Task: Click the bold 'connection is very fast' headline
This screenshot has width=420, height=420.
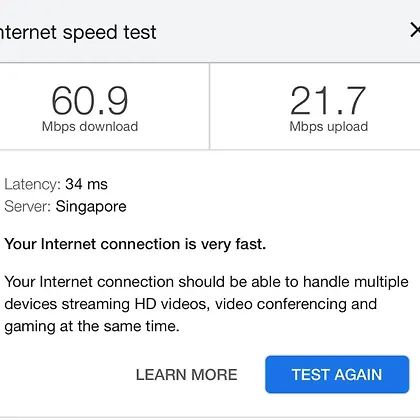Action: click(x=135, y=244)
